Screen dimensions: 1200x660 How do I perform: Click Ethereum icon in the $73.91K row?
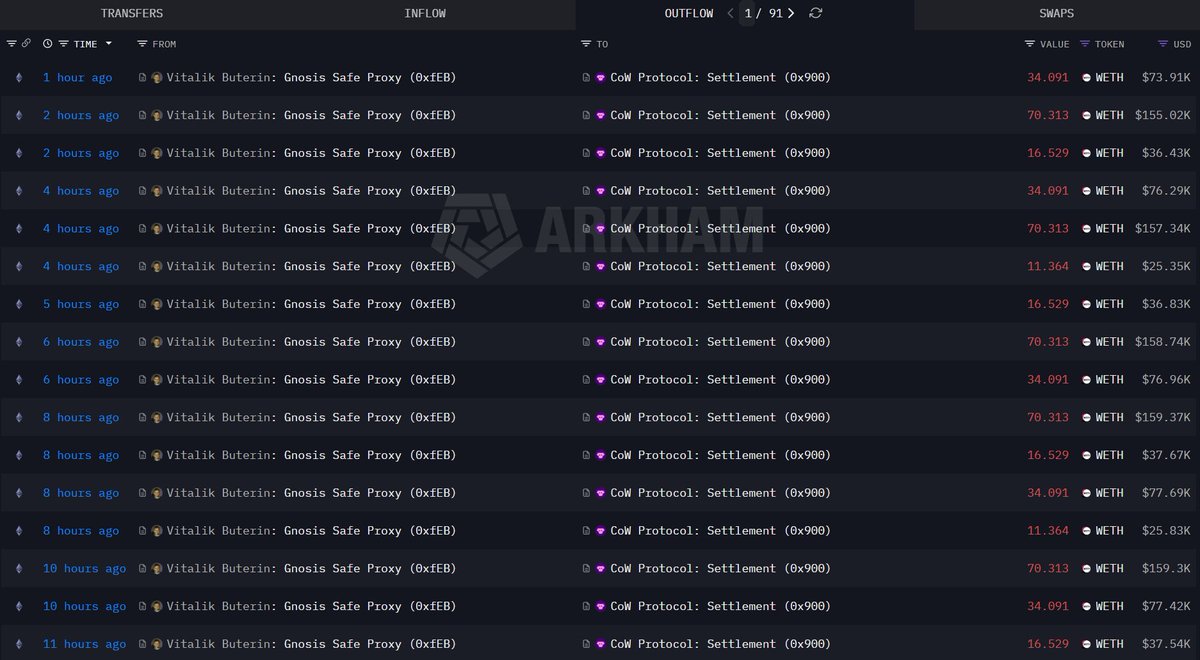tap(17, 77)
